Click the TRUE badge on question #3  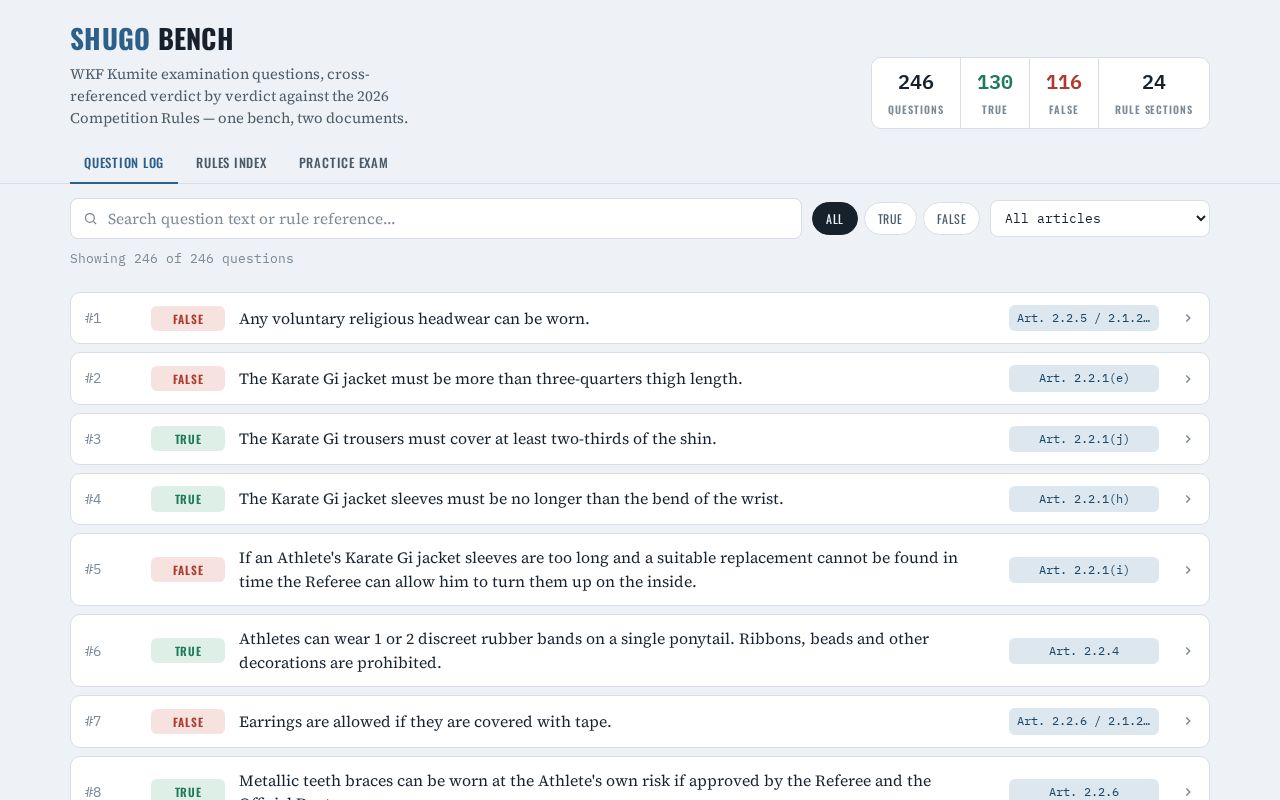click(188, 439)
